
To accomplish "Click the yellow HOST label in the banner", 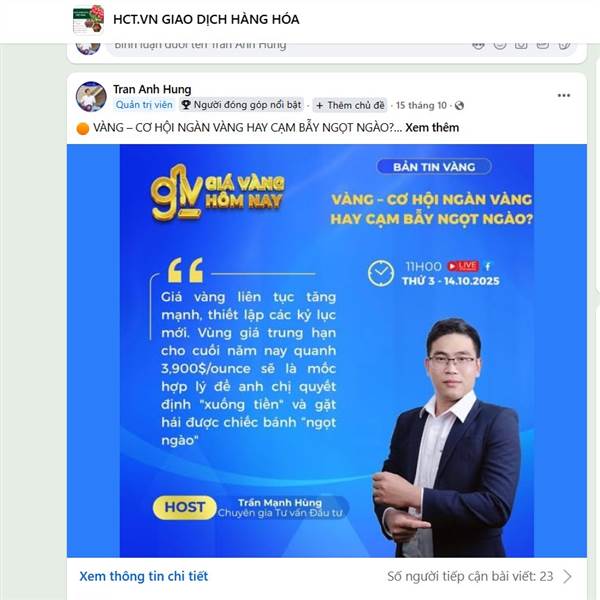I will (185, 507).
